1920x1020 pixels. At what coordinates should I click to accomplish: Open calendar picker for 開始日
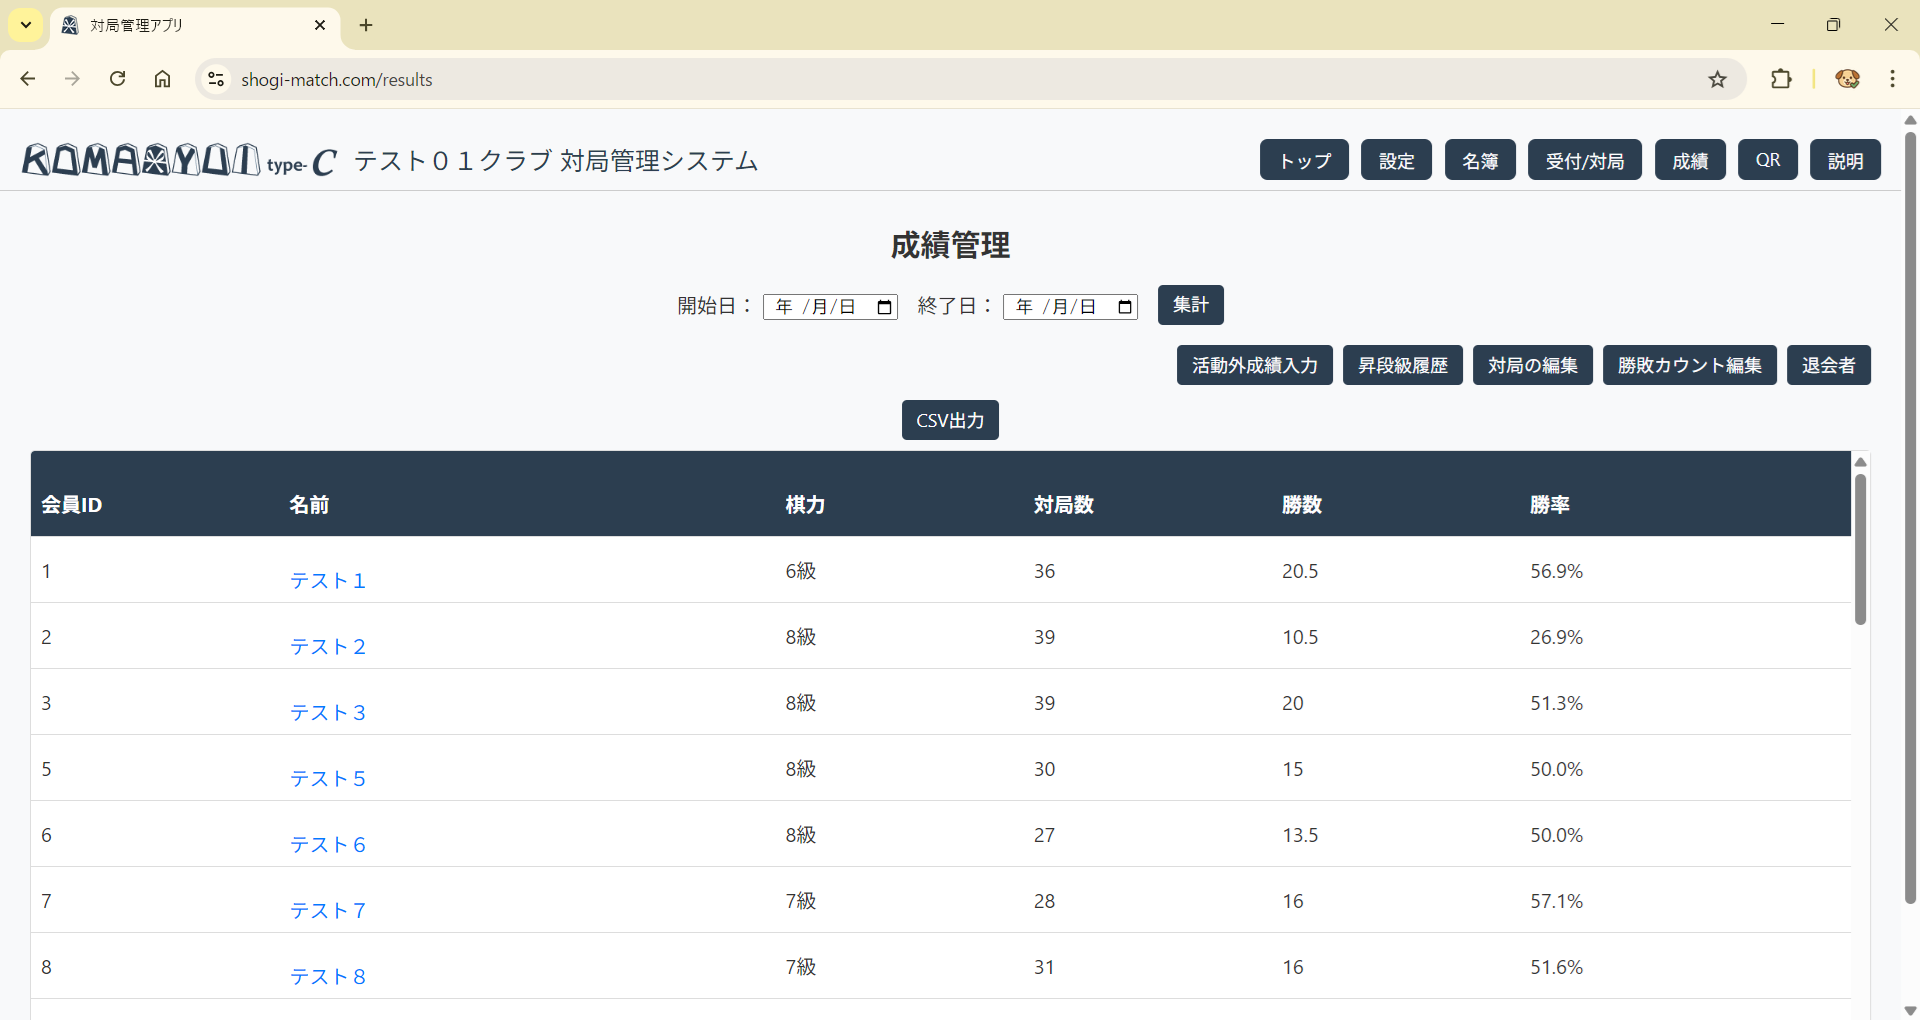(884, 307)
